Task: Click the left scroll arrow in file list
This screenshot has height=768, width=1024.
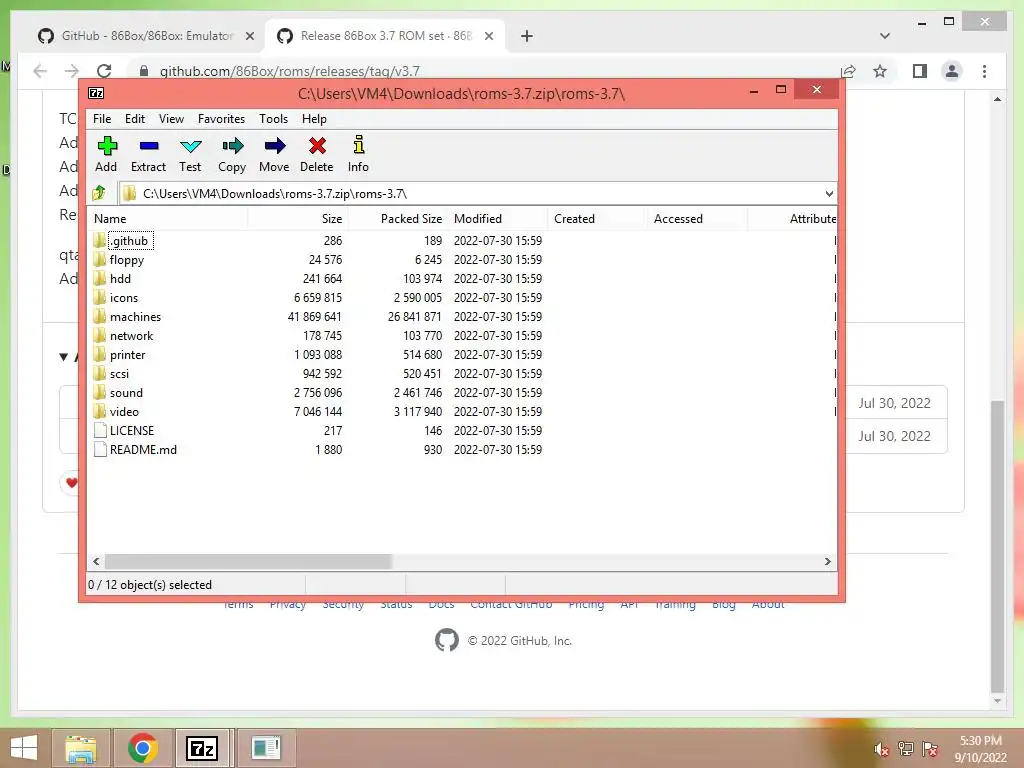Action: [x=97, y=561]
